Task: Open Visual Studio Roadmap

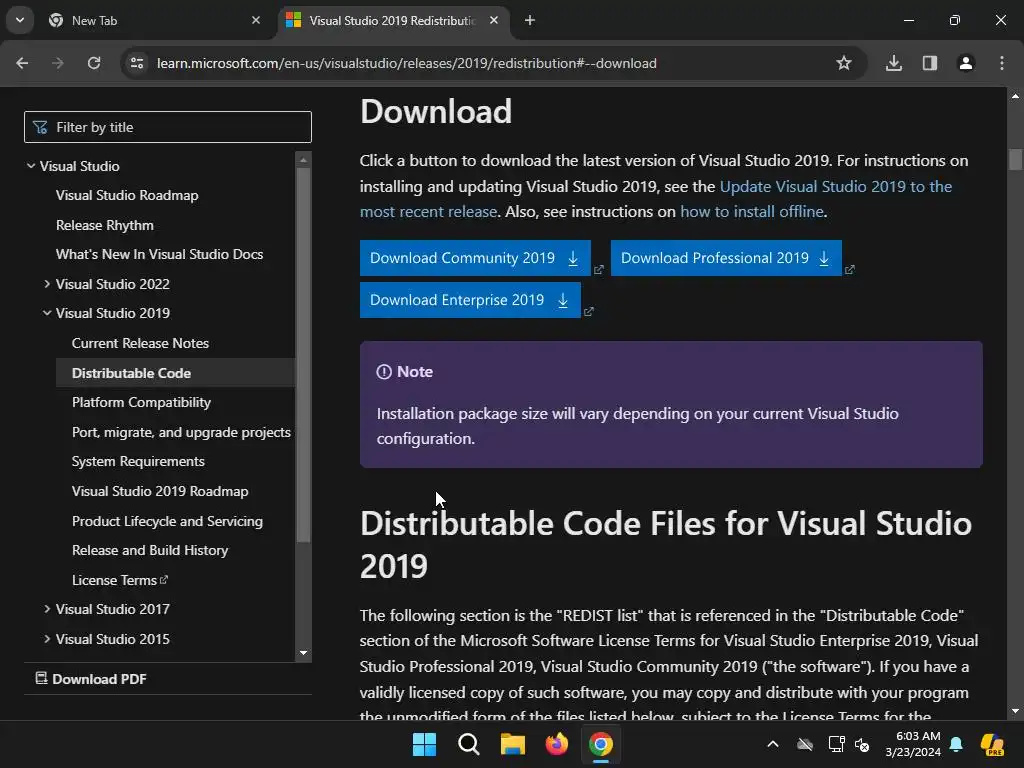Action: click(x=127, y=195)
